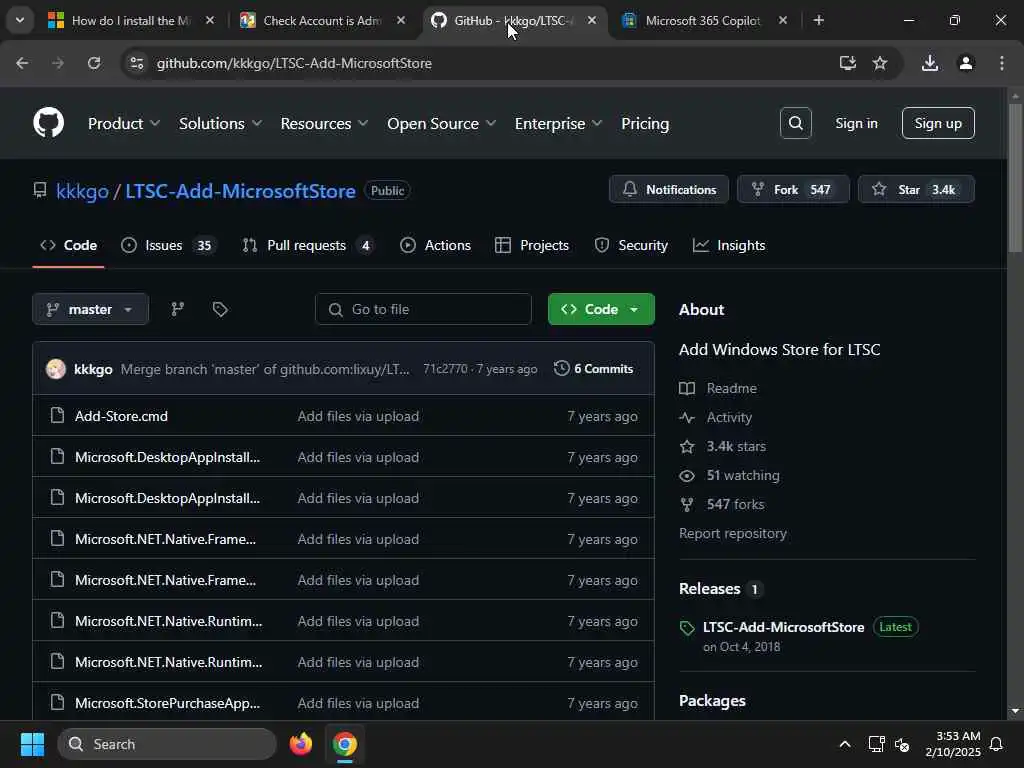Show hidden system tray icons
The height and width of the screenshot is (768, 1024).
844,744
